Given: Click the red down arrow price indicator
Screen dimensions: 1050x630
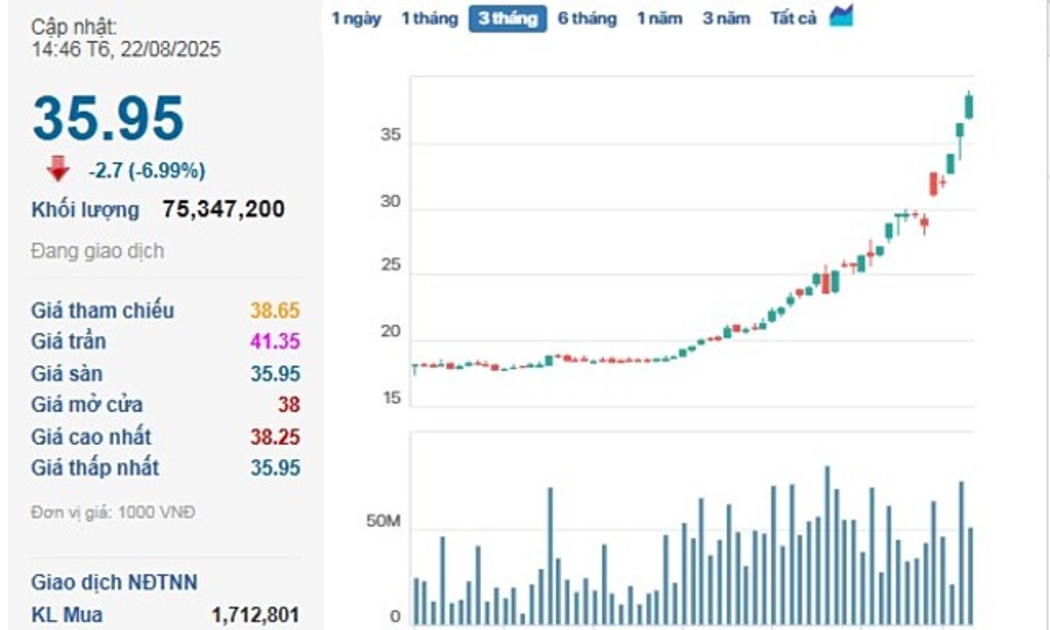Looking at the screenshot, I should point(58,169).
